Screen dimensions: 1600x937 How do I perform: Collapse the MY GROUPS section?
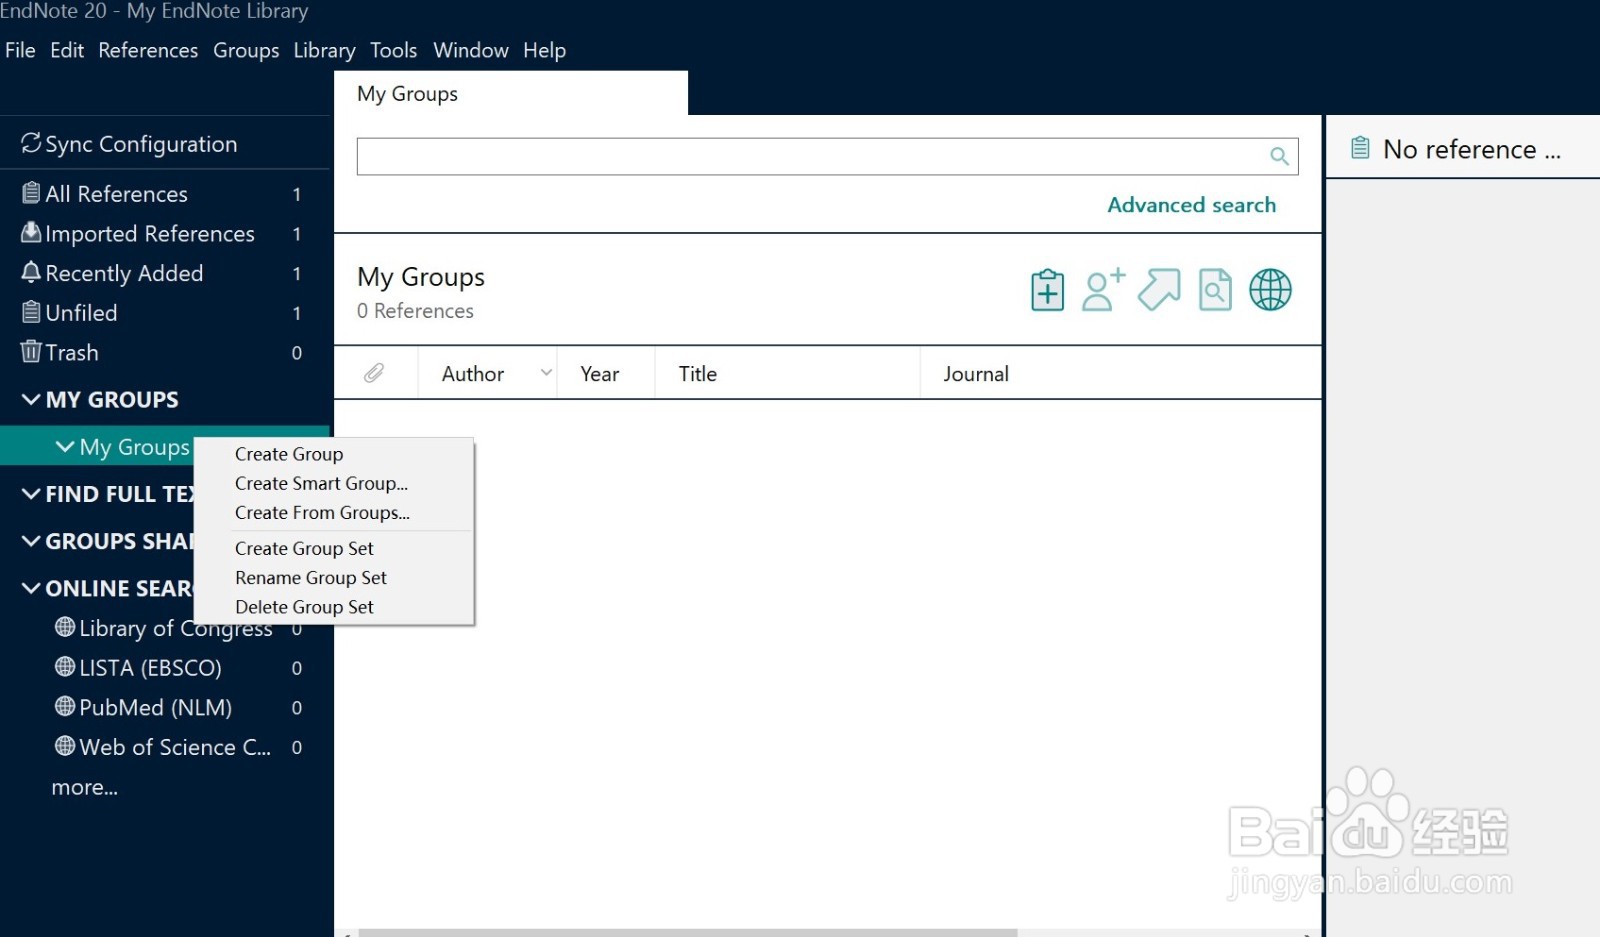pos(31,399)
